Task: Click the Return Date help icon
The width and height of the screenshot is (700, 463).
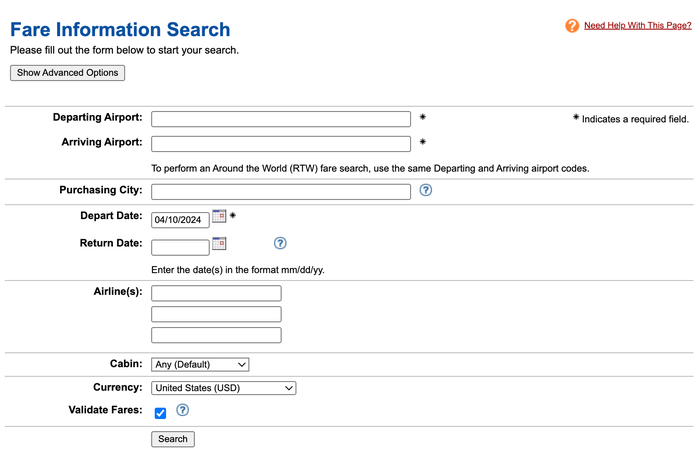Action: coord(280,243)
